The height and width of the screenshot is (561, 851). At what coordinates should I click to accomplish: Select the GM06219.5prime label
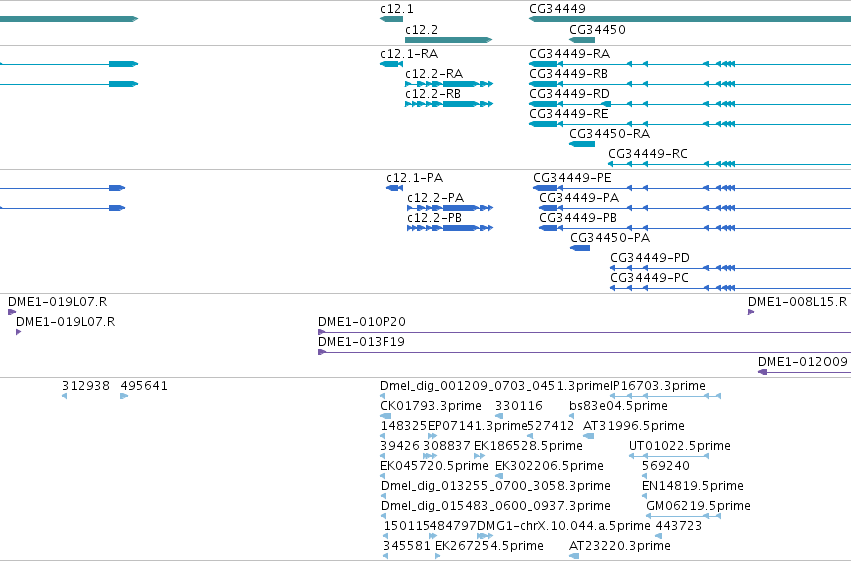pyautogui.click(x=698, y=507)
